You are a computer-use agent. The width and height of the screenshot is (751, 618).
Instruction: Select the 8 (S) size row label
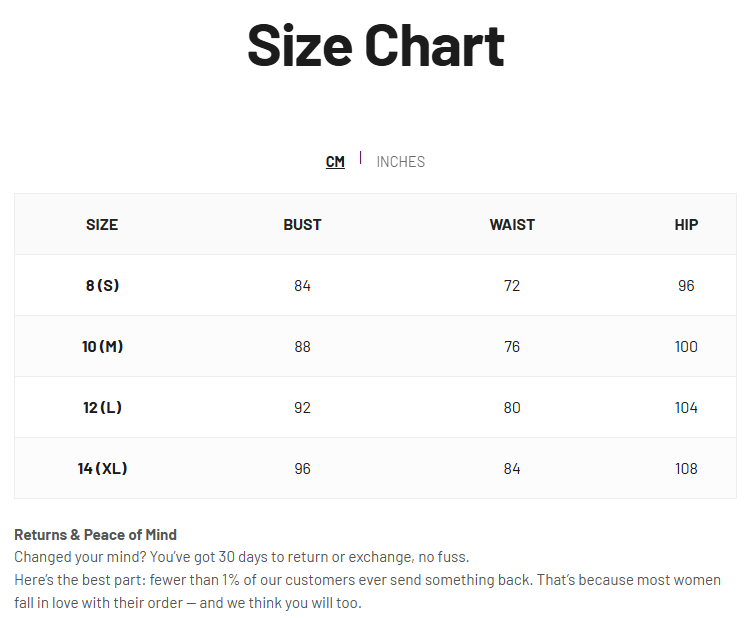(102, 286)
